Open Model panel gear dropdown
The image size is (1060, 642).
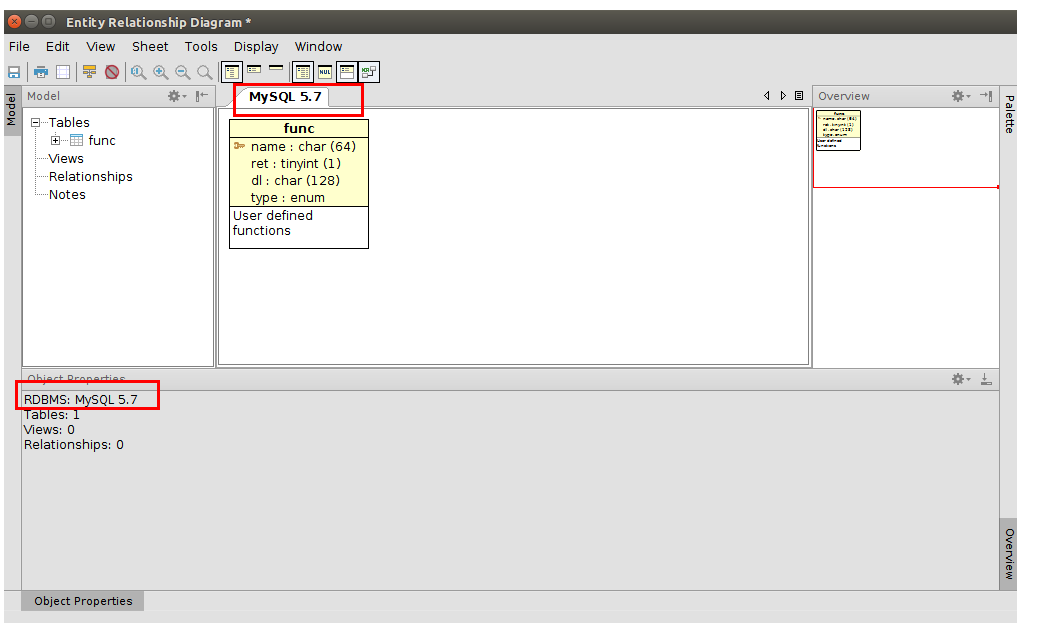click(x=176, y=96)
